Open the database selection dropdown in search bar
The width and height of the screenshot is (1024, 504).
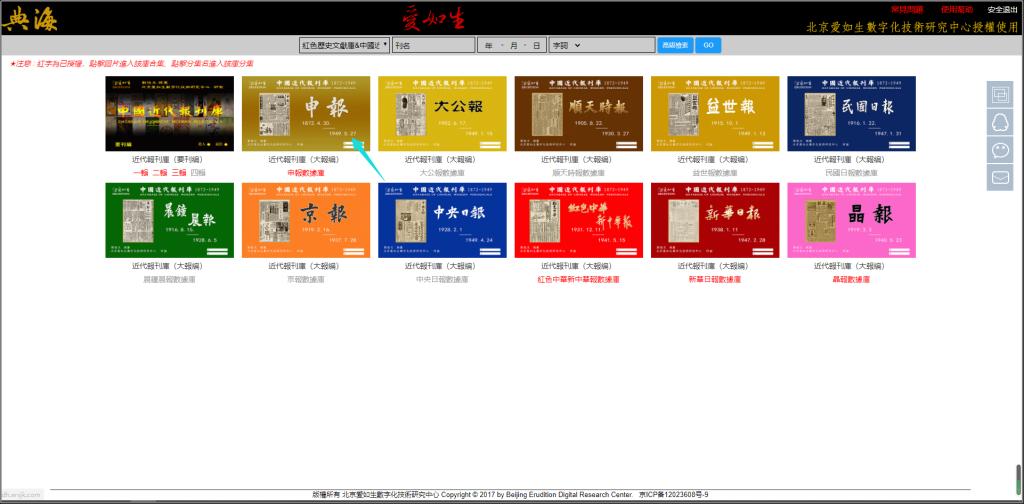(344, 45)
